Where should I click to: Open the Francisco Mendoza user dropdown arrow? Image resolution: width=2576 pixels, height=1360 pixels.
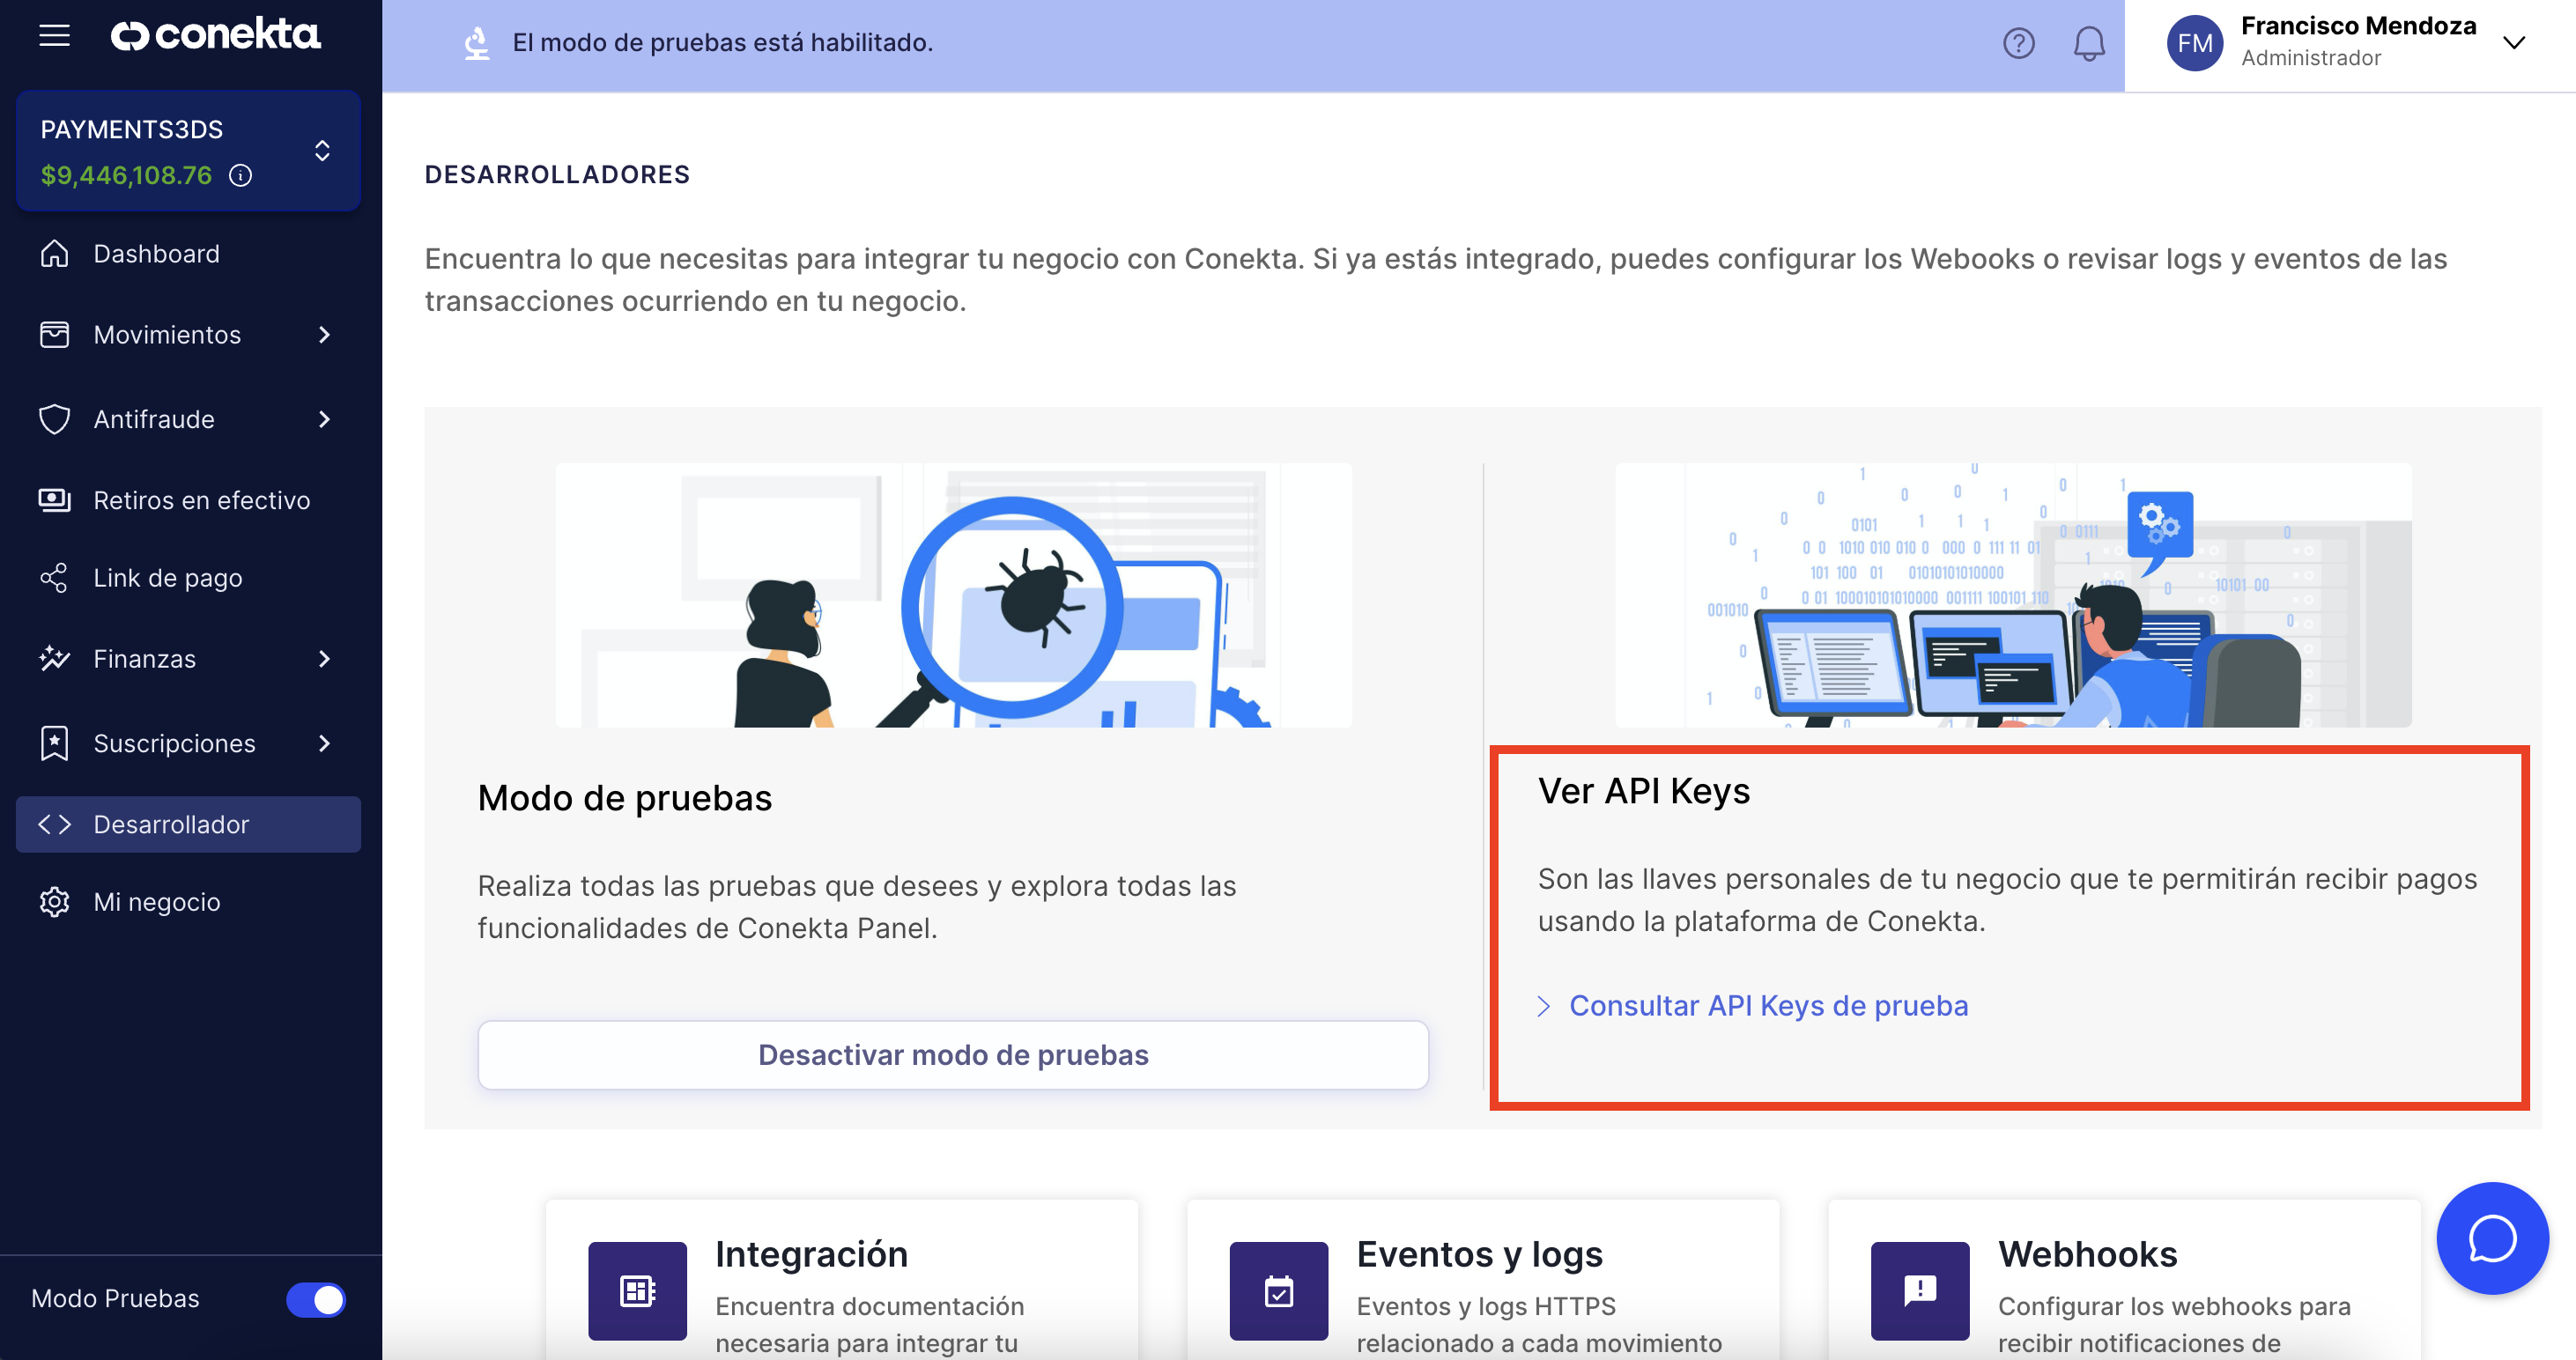click(x=2513, y=43)
